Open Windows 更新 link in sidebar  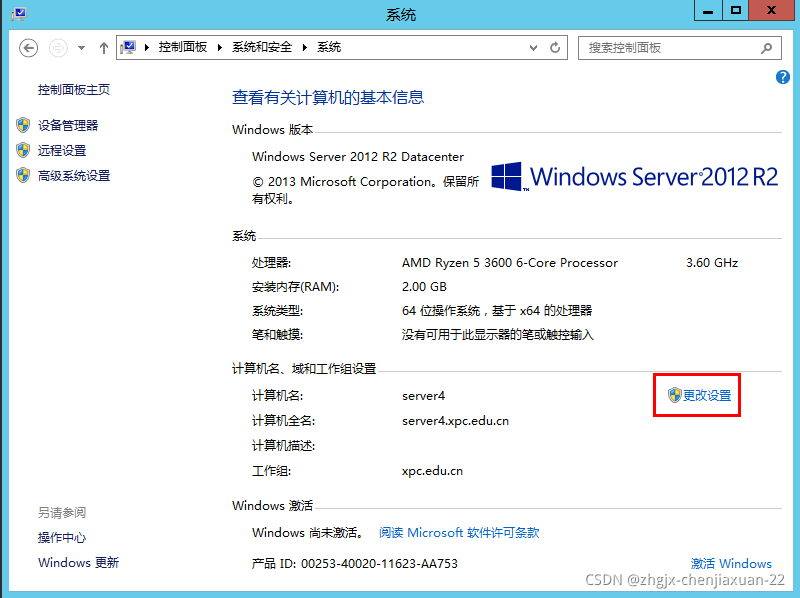click(x=79, y=563)
